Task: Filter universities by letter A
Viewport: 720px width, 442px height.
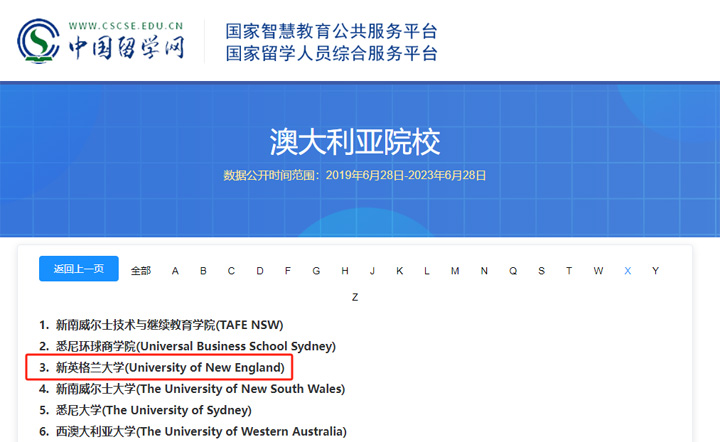Action: pos(175,271)
